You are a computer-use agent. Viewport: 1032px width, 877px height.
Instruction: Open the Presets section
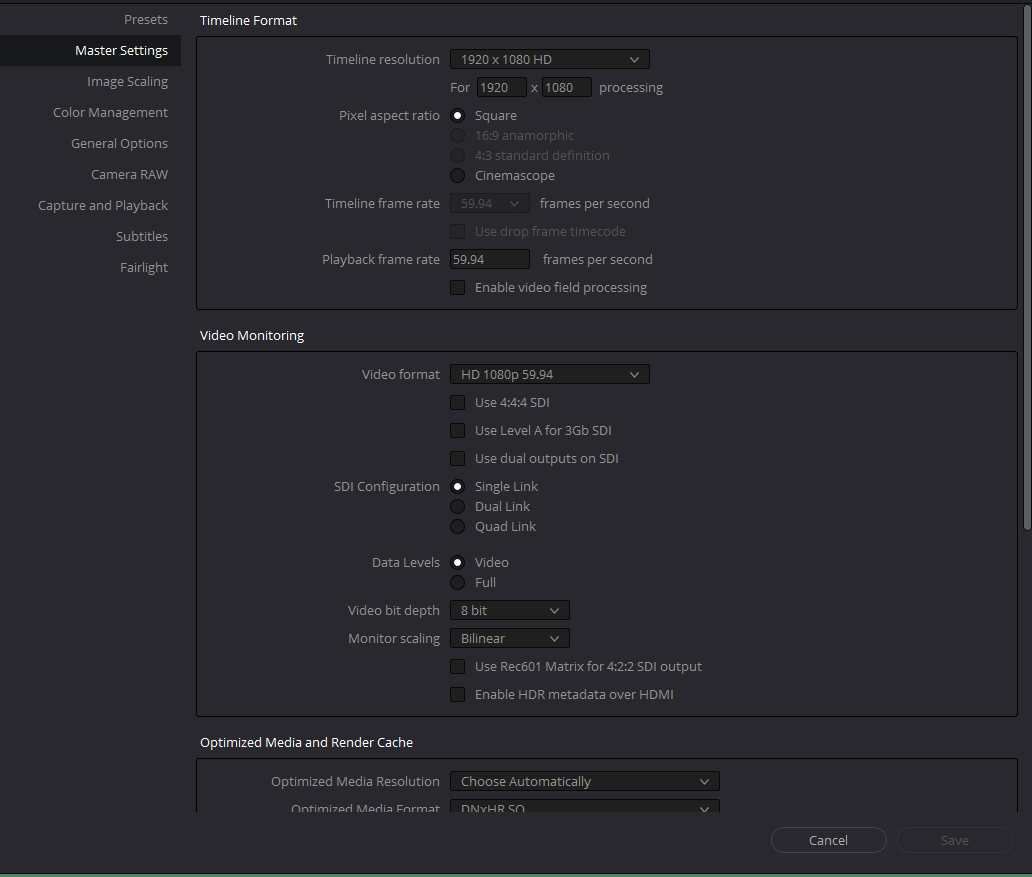145,19
